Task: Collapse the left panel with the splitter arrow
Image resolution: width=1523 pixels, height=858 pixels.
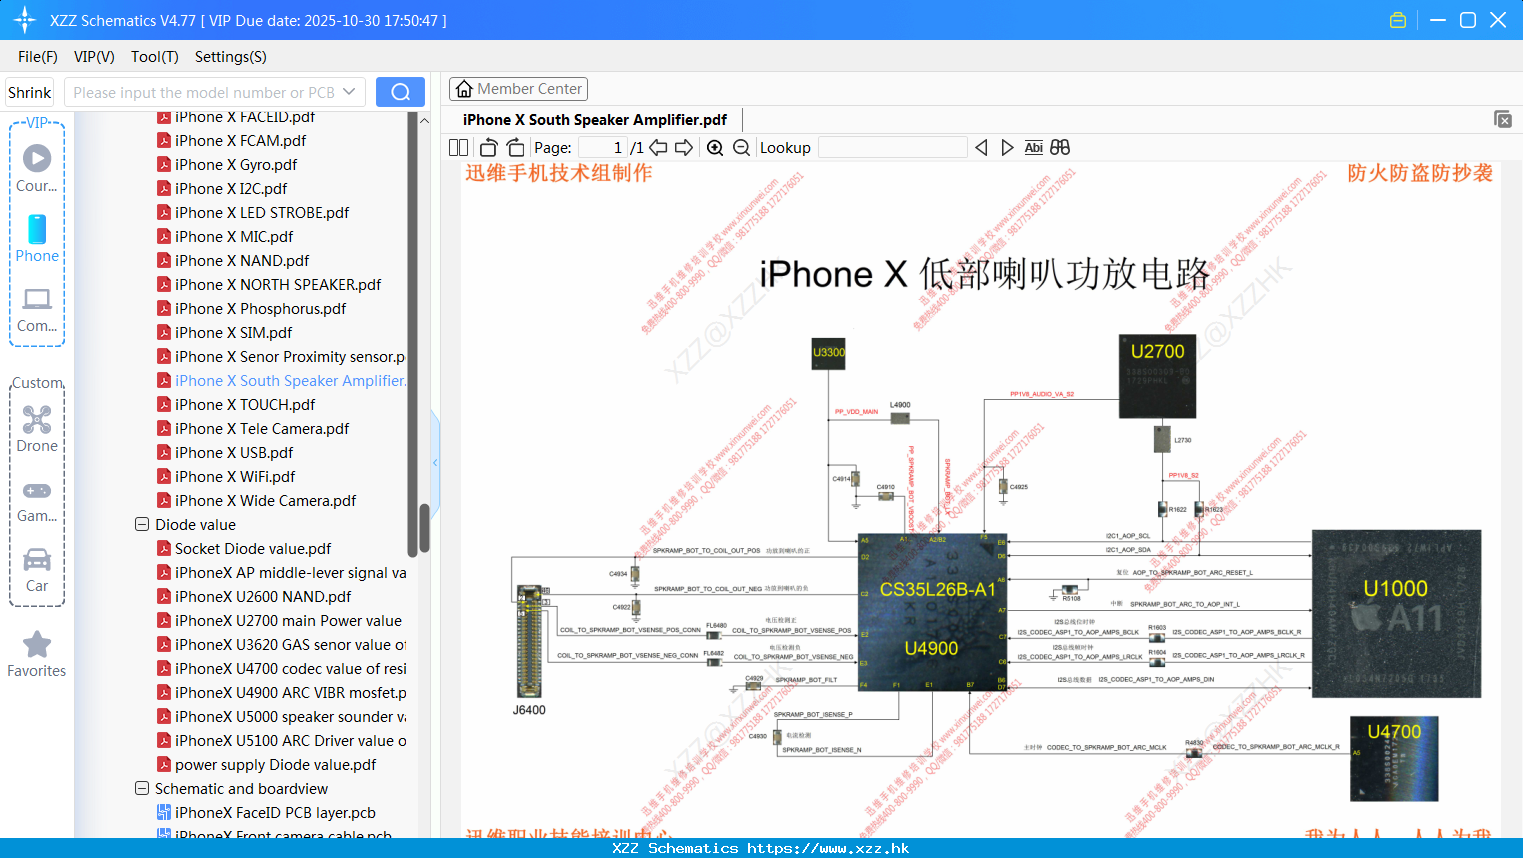Action: (x=435, y=462)
